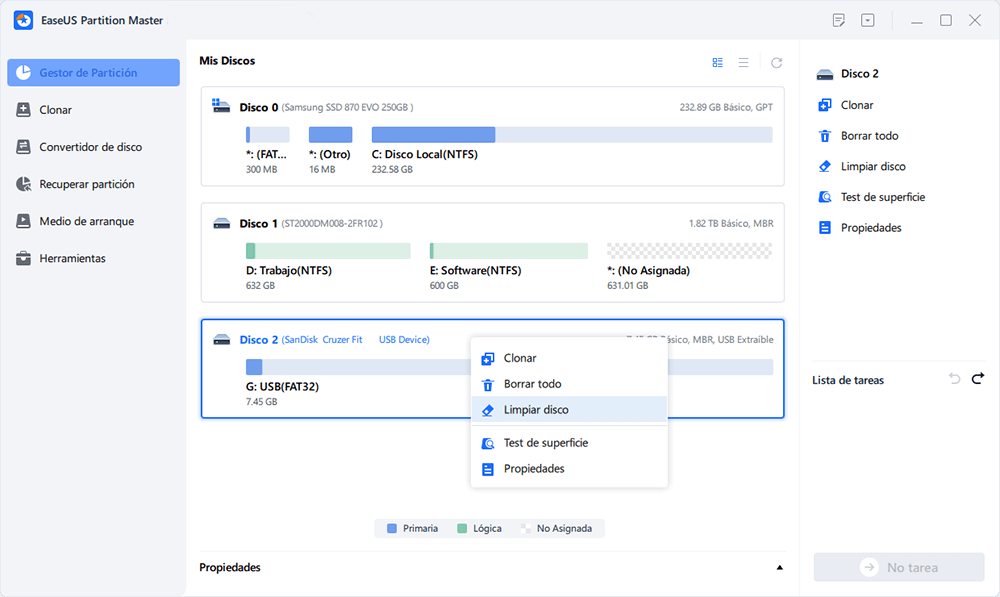Click the eraser icon in context menu
The height and width of the screenshot is (597, 1000).
click(x=488, y=410)
